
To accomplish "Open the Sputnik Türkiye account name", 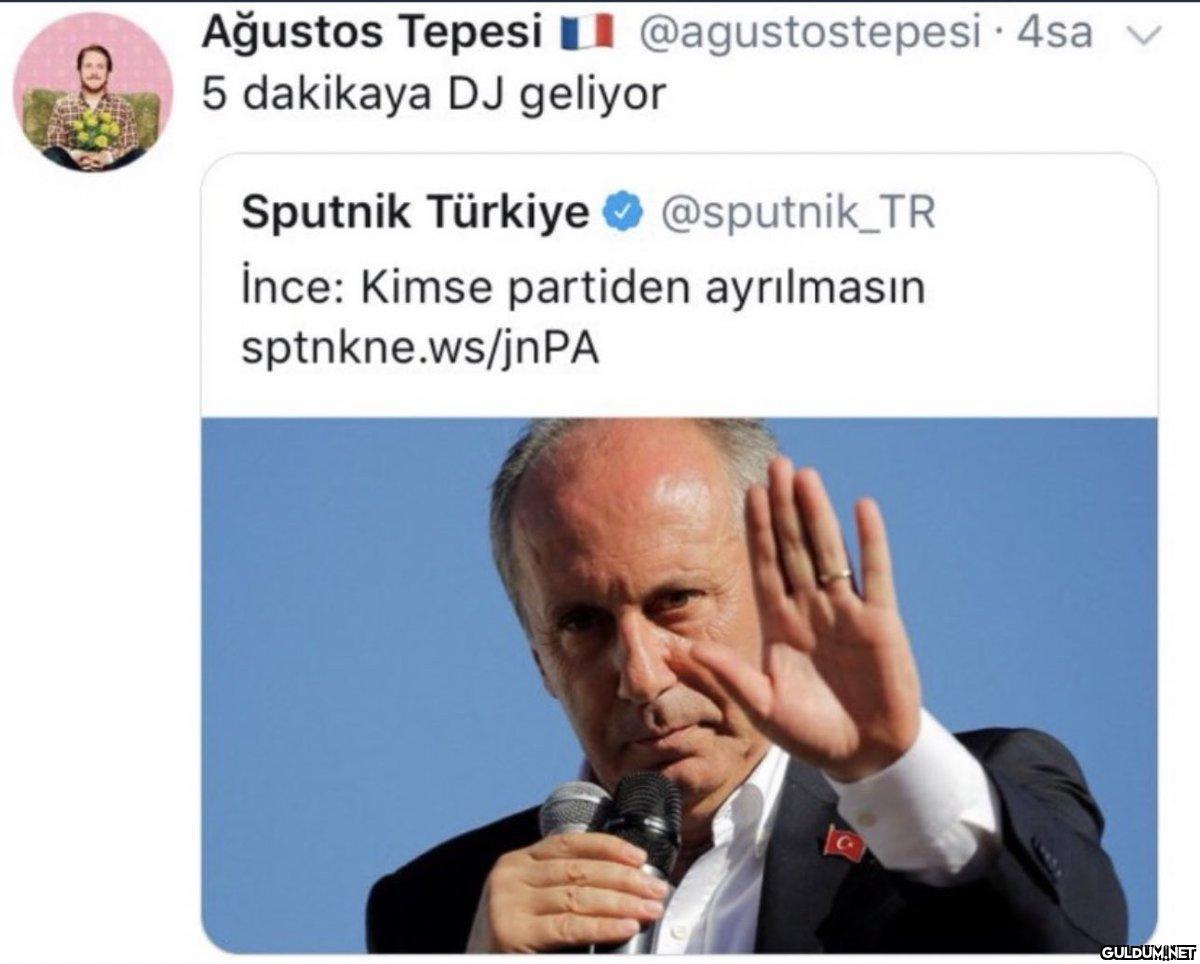I will click(x=416, y=212).
